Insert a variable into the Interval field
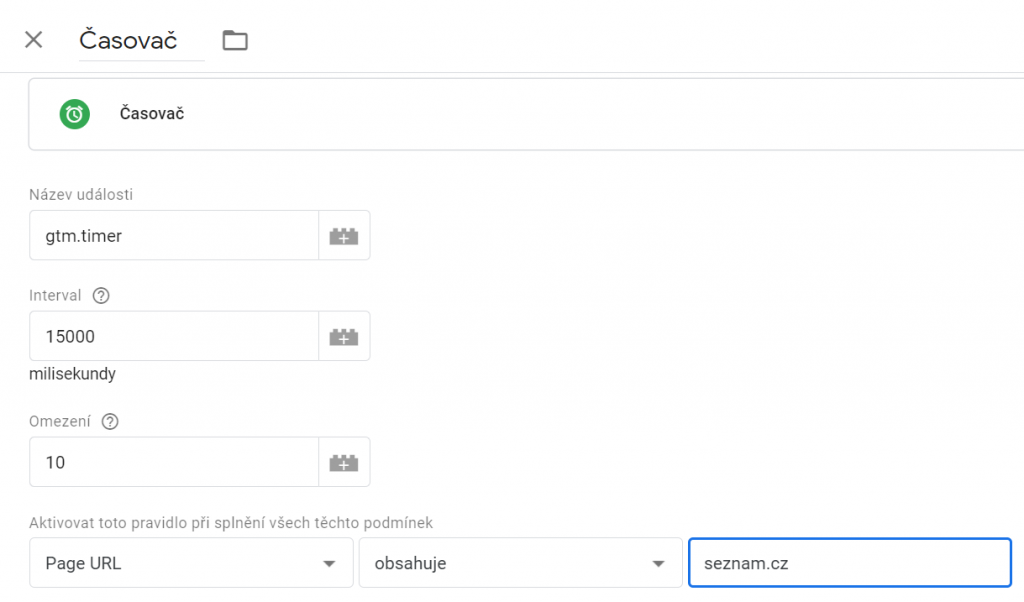This screenshot has width=1024, height=602. [x=344, y=336]
